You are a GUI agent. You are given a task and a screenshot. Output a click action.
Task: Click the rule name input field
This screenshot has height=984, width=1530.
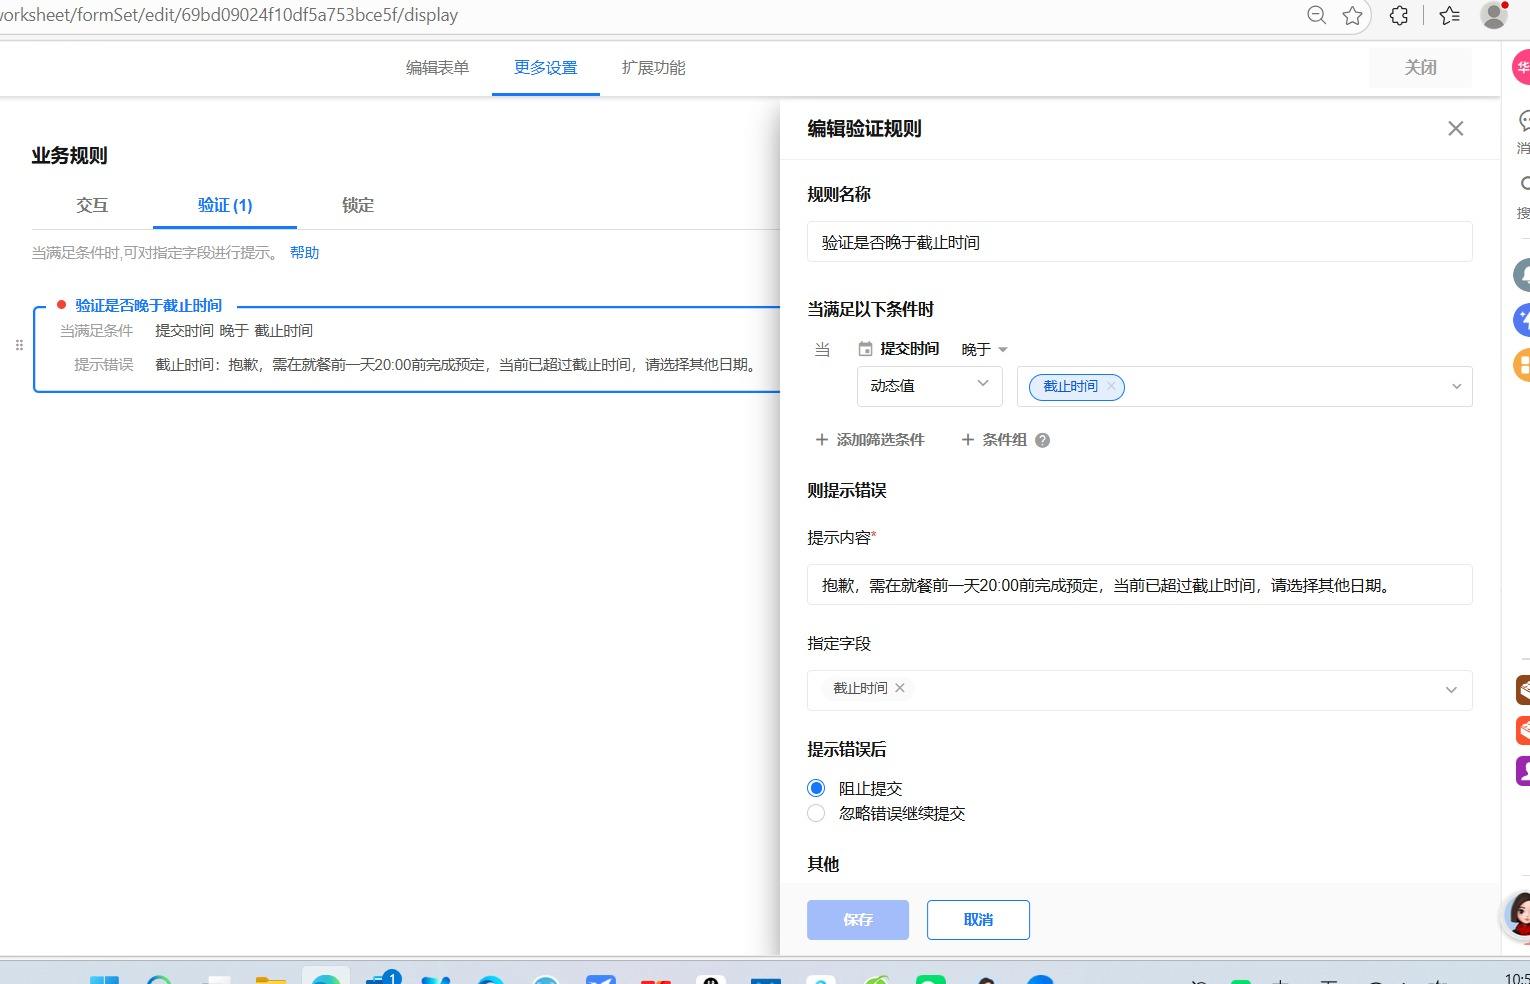[1139, 241]
